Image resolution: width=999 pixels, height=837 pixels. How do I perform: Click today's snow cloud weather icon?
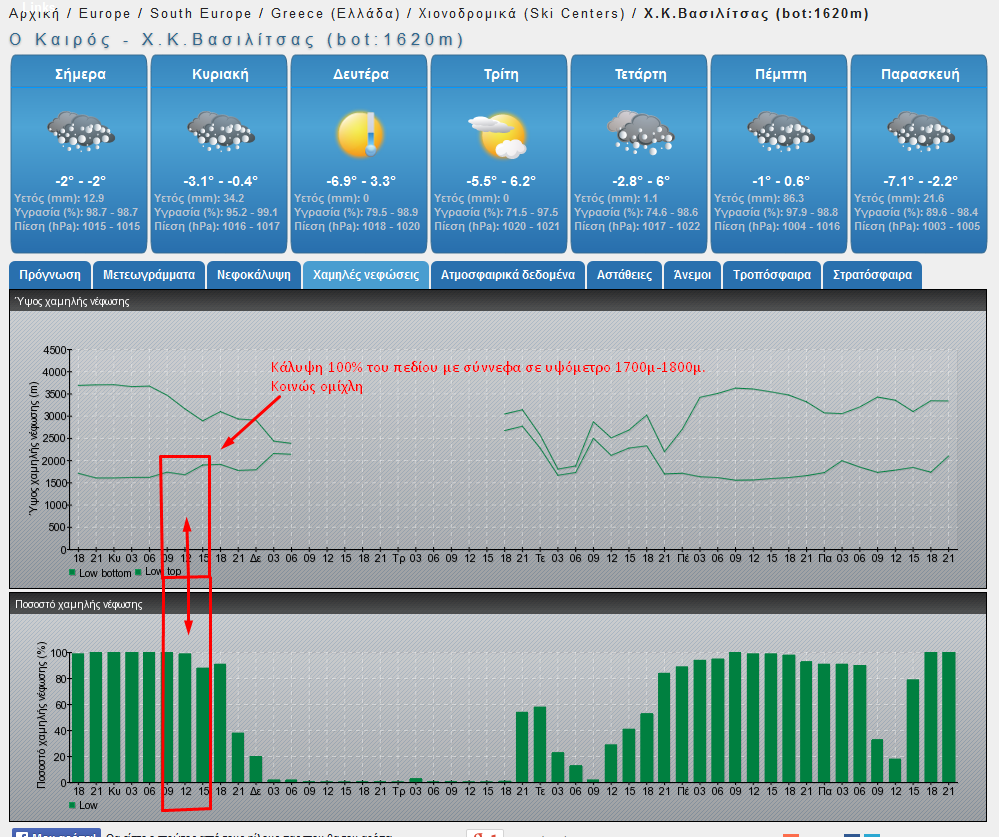click(x=80, y=131)
